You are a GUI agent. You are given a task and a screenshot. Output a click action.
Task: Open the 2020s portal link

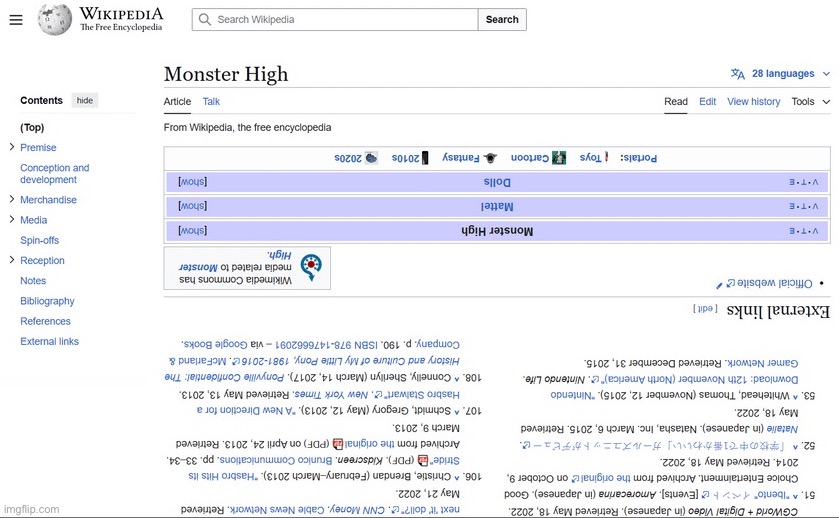[x=348, y=158]
